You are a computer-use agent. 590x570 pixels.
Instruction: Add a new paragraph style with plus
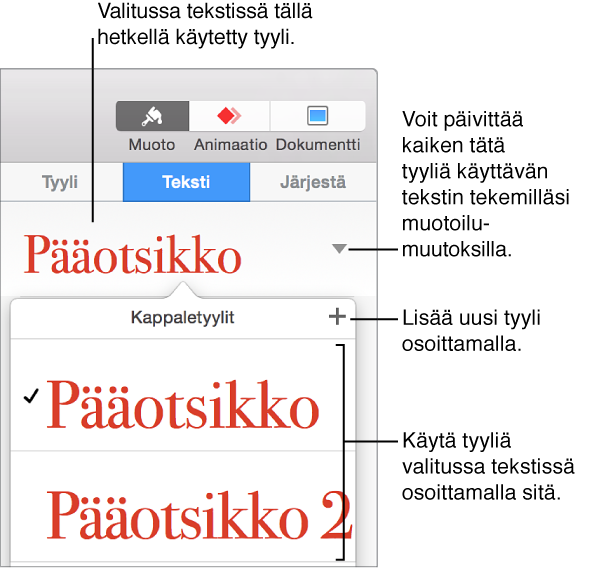337,317
